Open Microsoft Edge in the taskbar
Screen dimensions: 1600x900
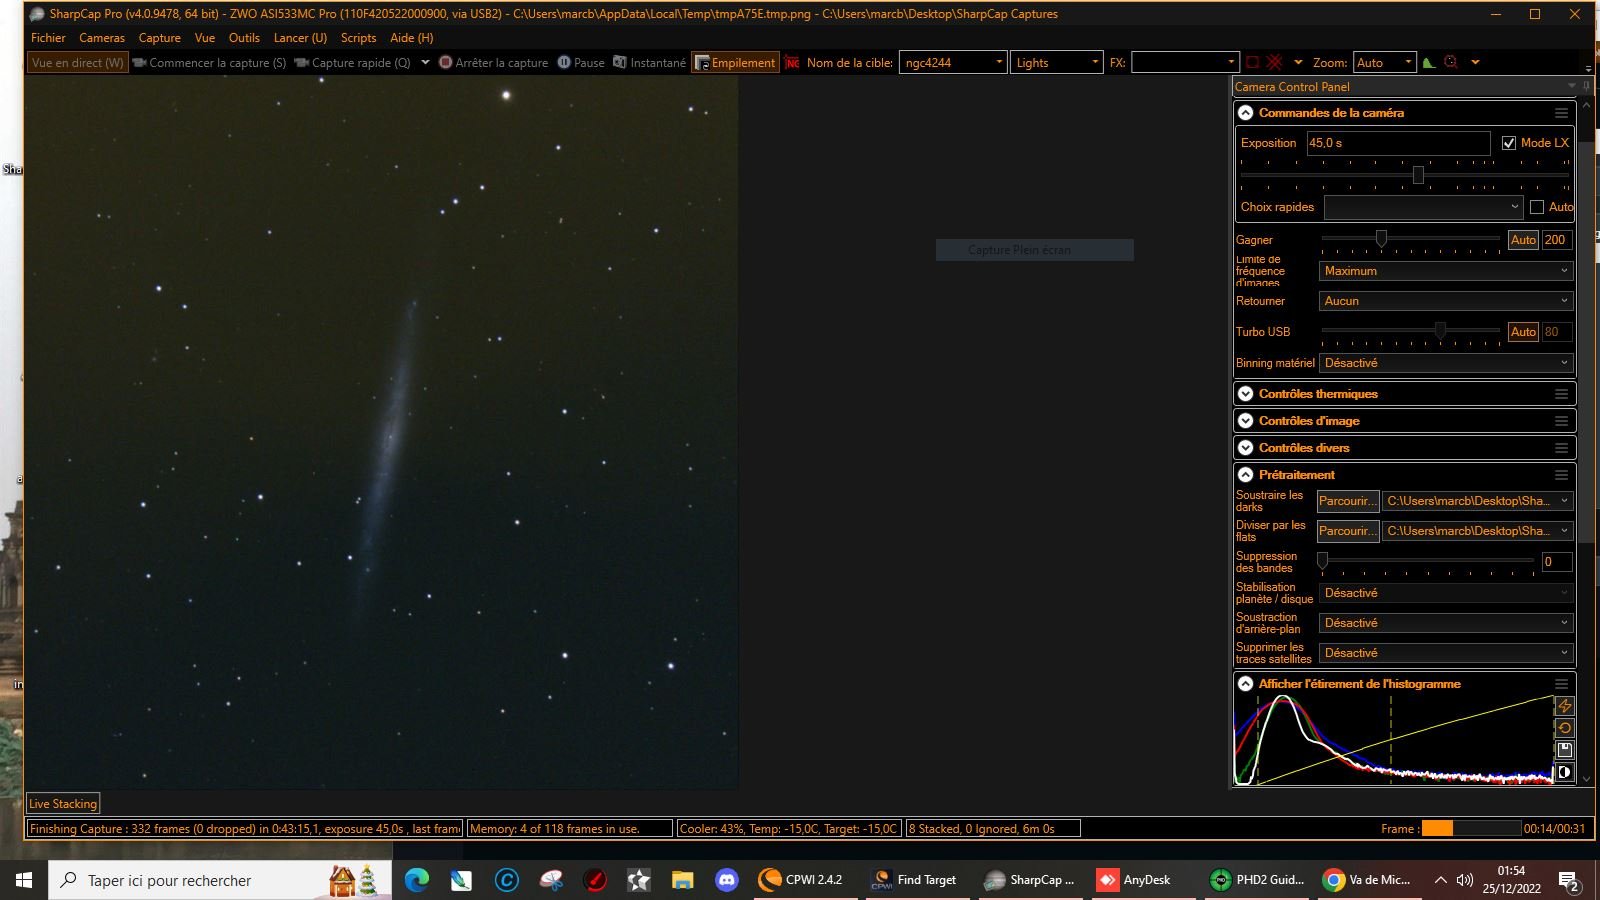[417, 880]
